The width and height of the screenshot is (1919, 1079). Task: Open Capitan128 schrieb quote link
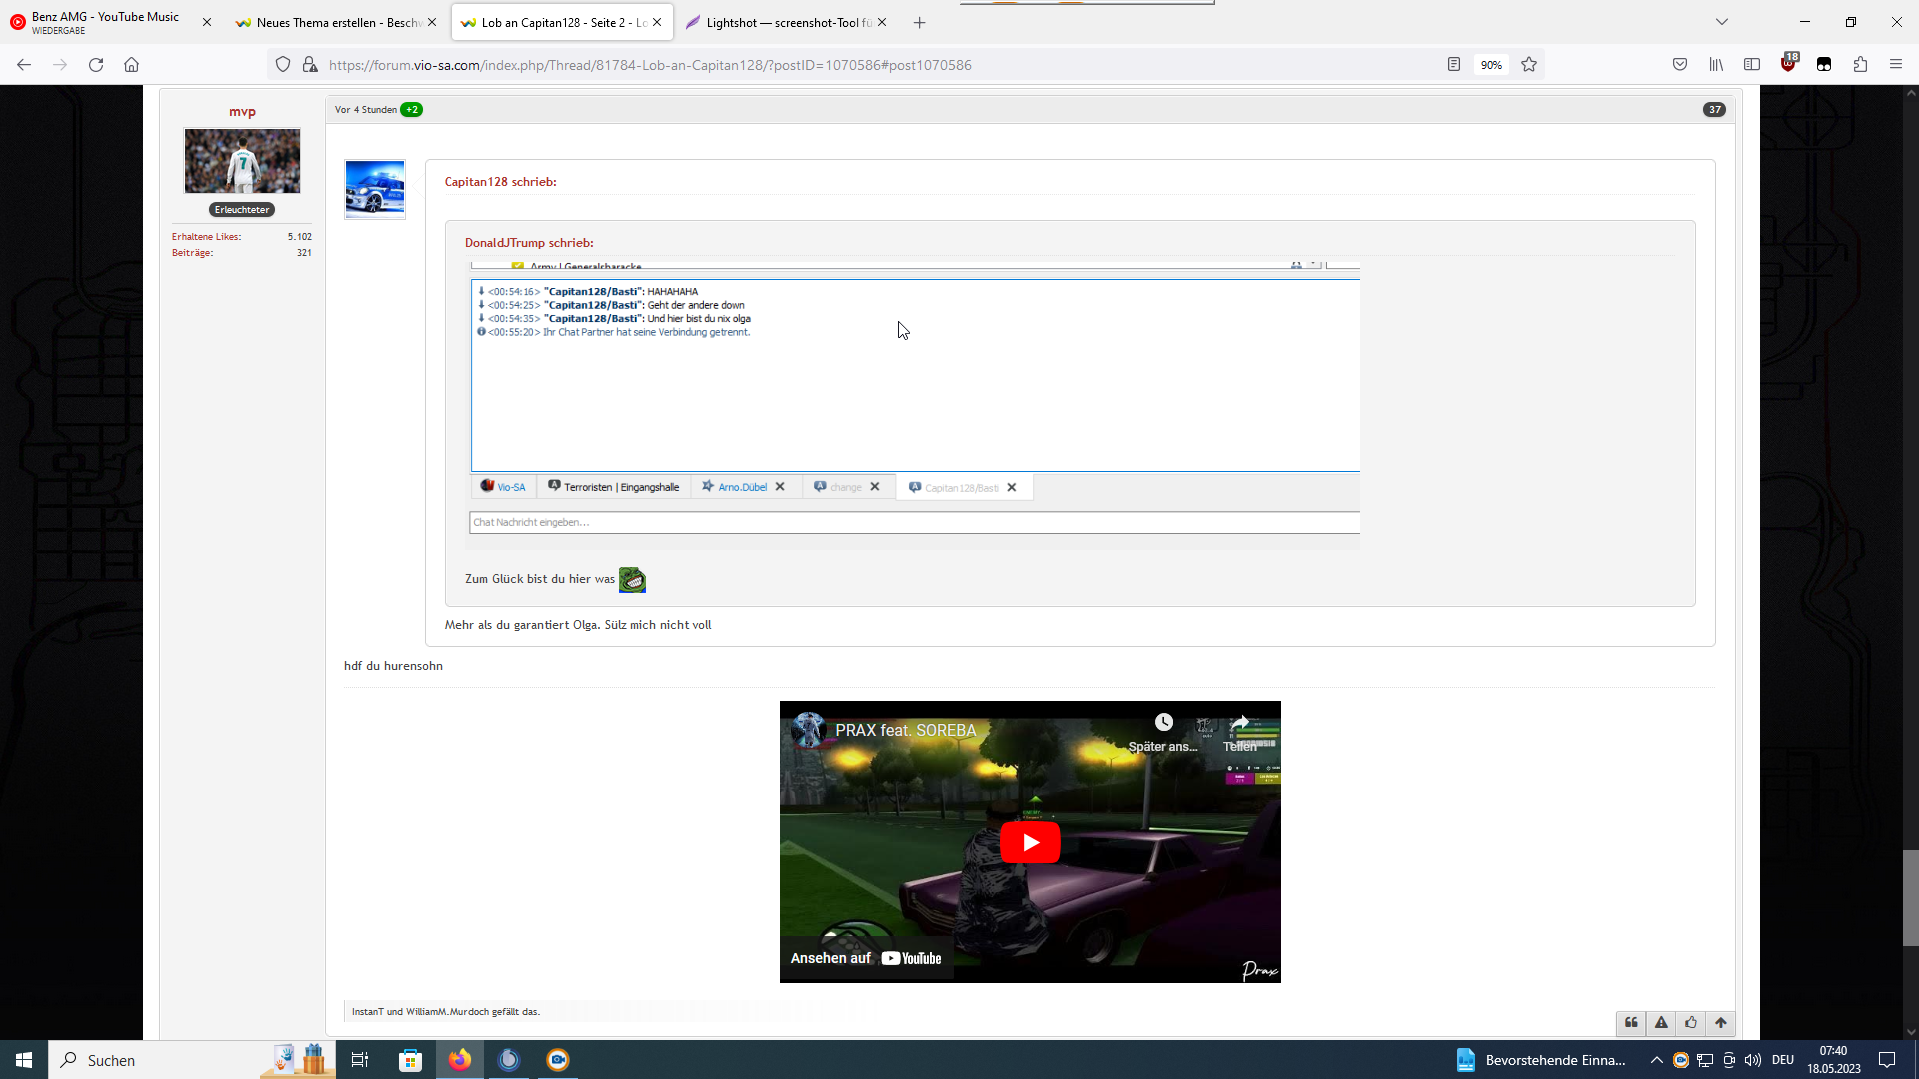(x=500, y=182)
